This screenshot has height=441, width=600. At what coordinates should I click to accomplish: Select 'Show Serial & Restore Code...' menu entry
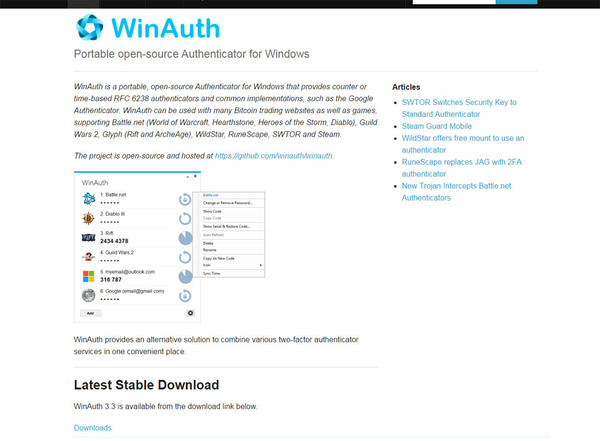tap(227, 226)
